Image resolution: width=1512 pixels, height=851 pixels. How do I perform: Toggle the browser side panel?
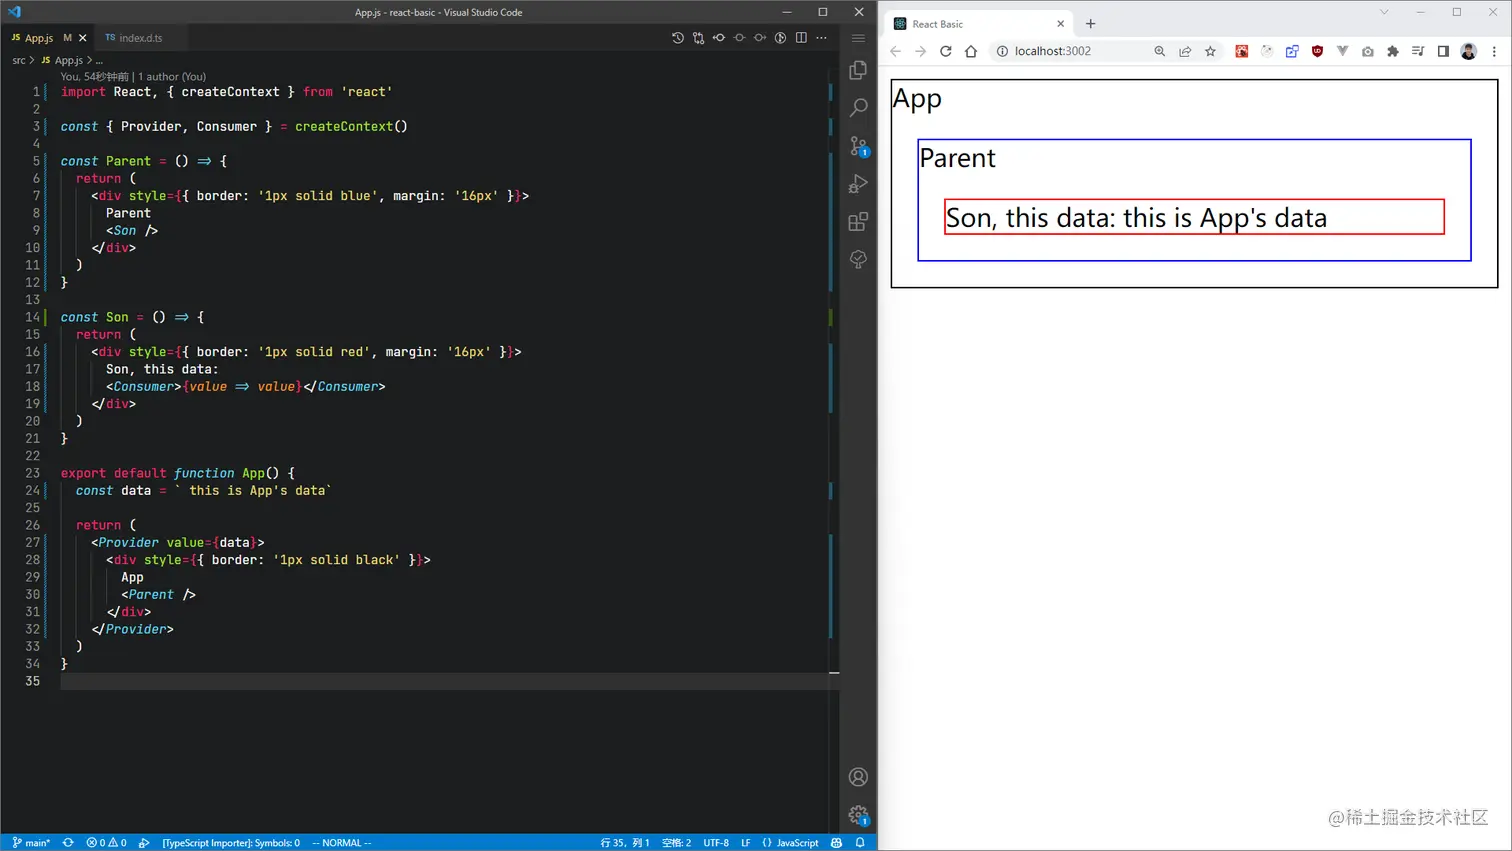1443,51
